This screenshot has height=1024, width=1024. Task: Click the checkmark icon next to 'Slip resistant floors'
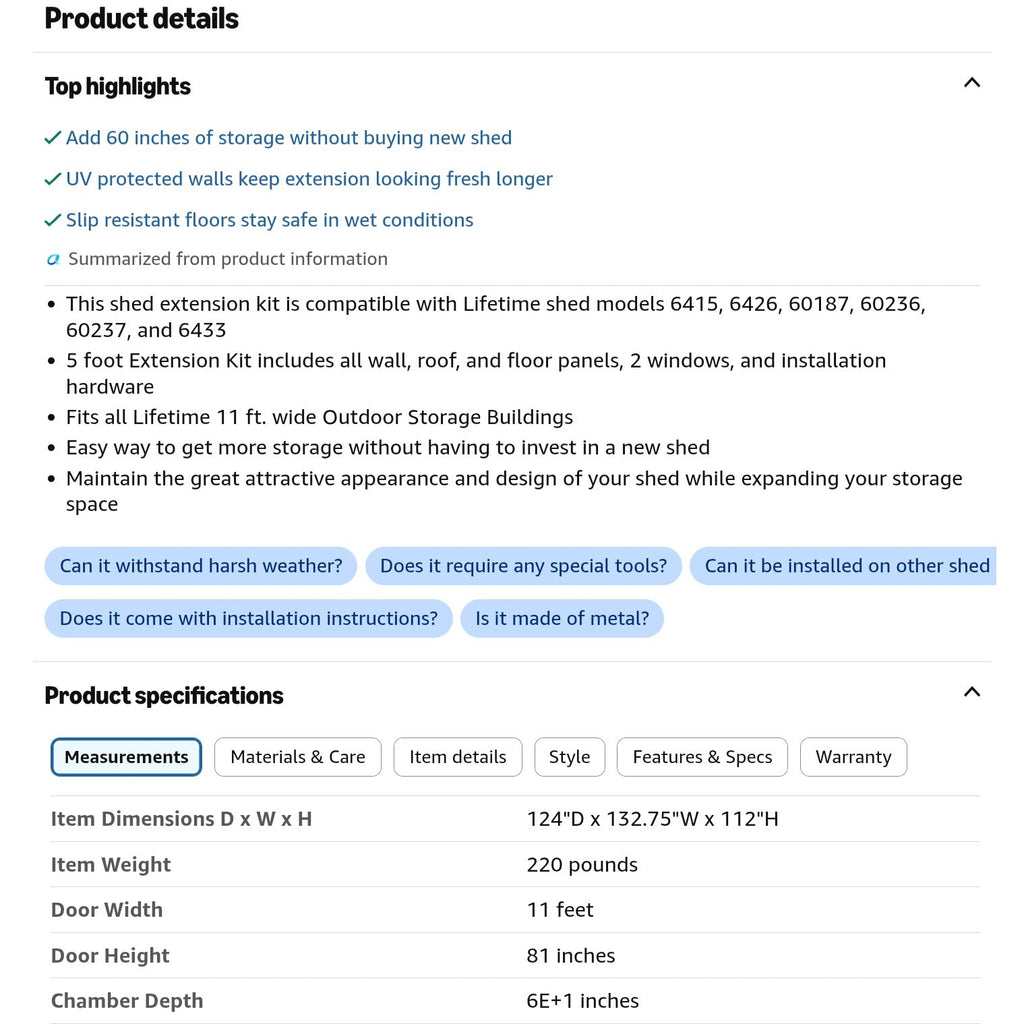click(53, 220)
